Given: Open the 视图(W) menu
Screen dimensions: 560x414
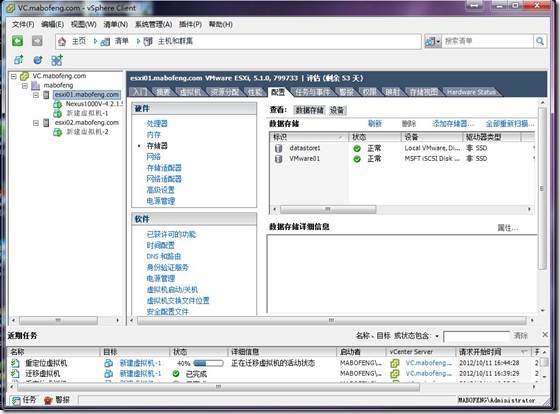Looking at the screenshot, I should (84, 24).
